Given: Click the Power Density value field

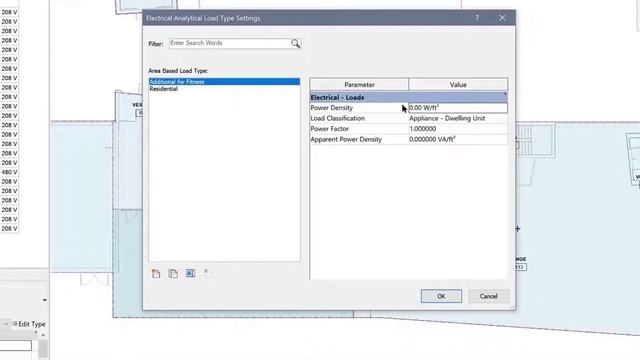Looking at the screenshot, I should point(458,108).
